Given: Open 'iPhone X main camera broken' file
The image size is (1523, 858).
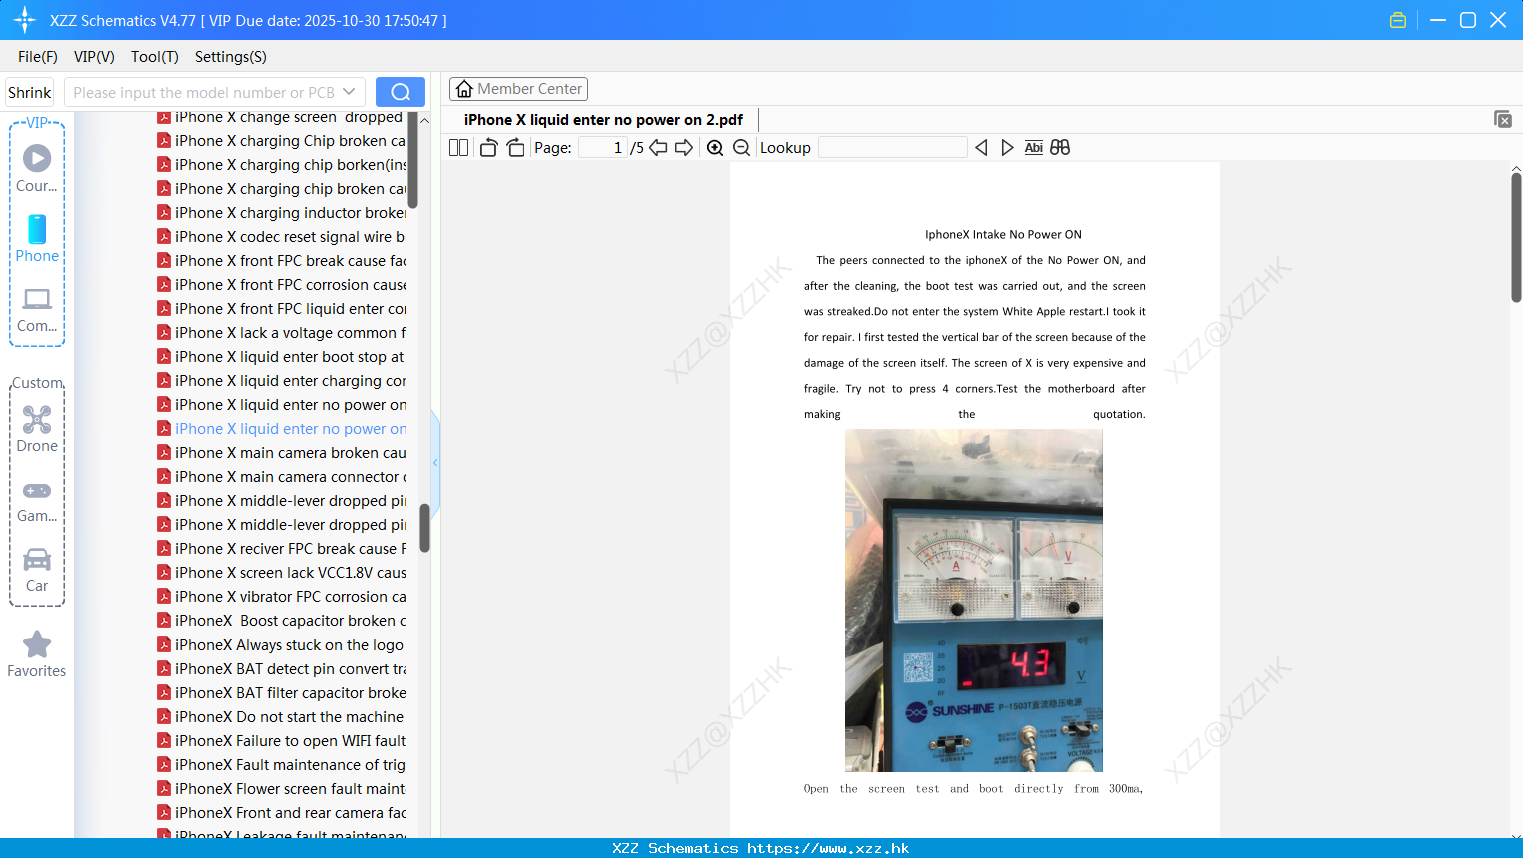Looking at the screenshot, I should coord(280,453).
